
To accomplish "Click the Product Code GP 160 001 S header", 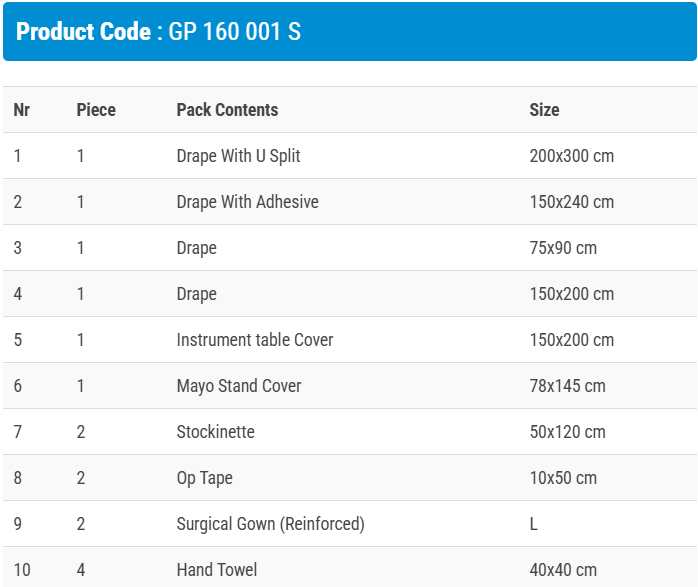I will (x=159, y=31).
